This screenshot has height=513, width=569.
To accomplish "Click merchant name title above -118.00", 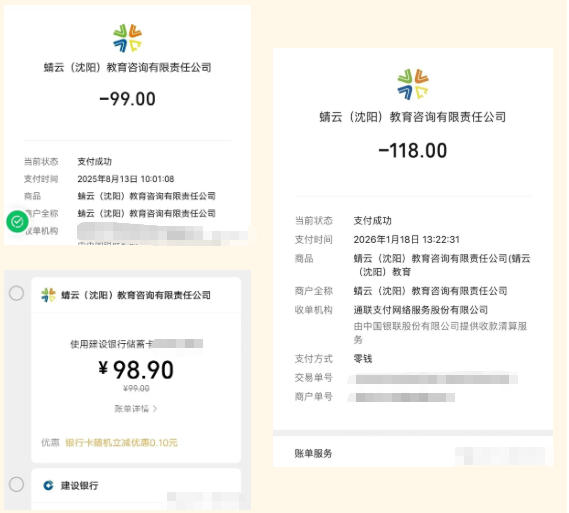I will click(x=413, y=117).
